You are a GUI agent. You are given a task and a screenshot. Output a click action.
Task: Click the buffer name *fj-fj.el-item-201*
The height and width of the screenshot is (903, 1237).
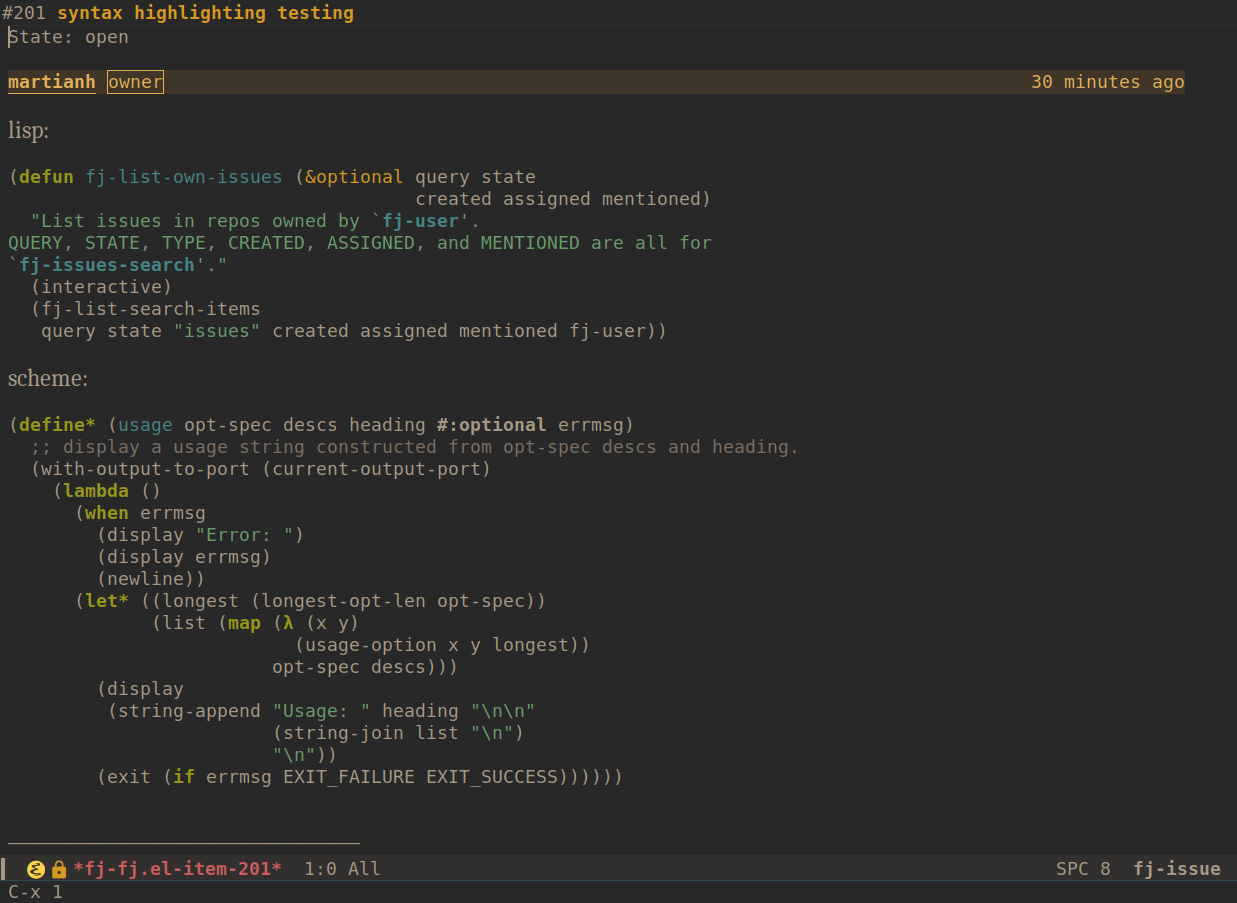[x=178, y=868]
